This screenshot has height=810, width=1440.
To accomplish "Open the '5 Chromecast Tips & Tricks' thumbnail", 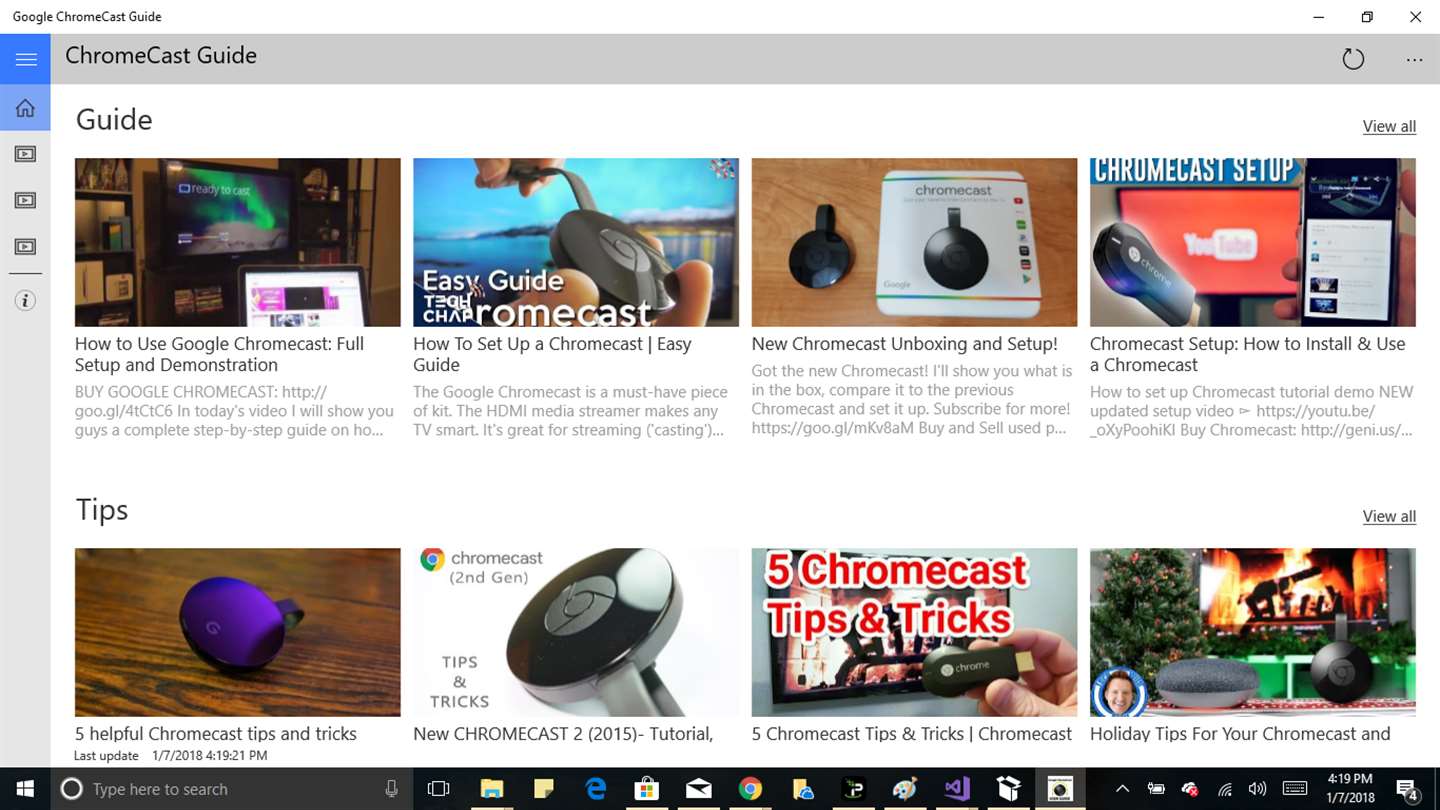I will click(x=914, y=632).
